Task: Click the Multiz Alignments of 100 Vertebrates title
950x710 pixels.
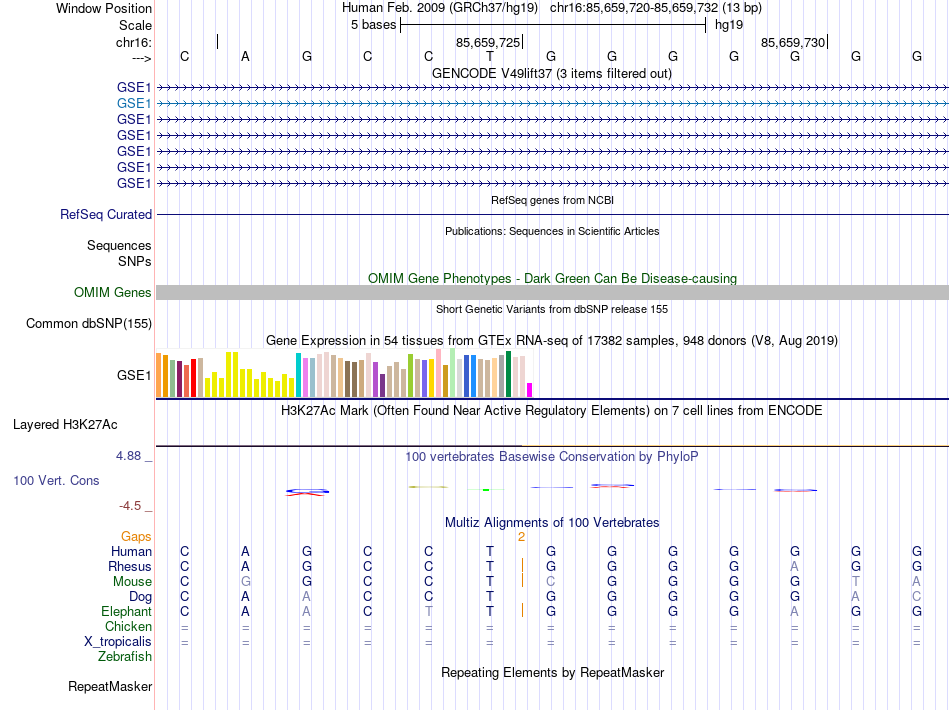Action: click(552, 523)
